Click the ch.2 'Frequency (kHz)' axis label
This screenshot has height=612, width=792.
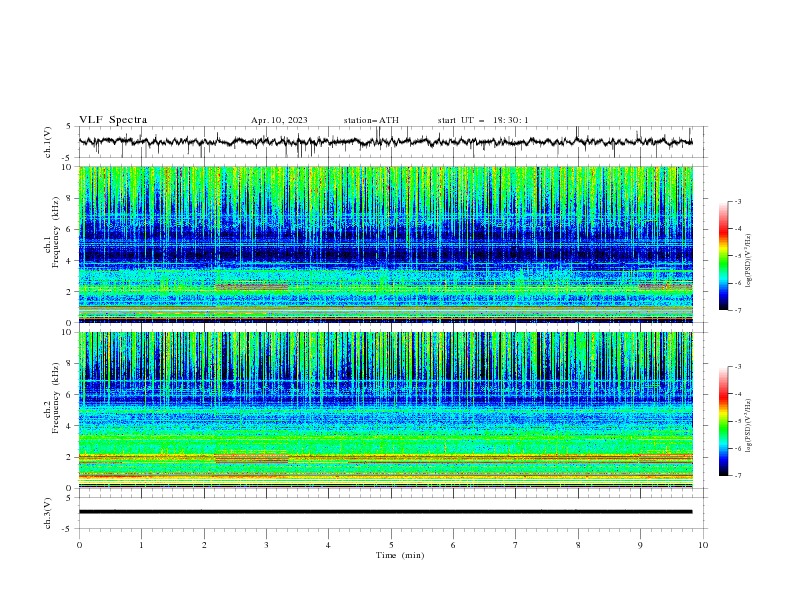[56, 398]
